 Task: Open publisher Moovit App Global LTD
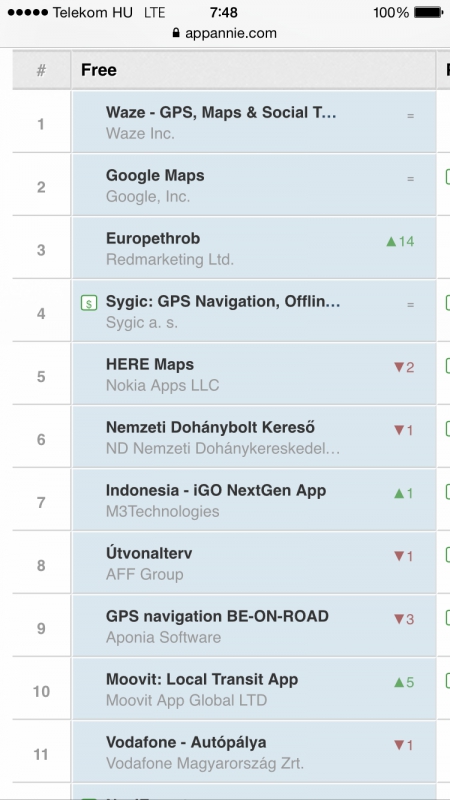(186, 700)
